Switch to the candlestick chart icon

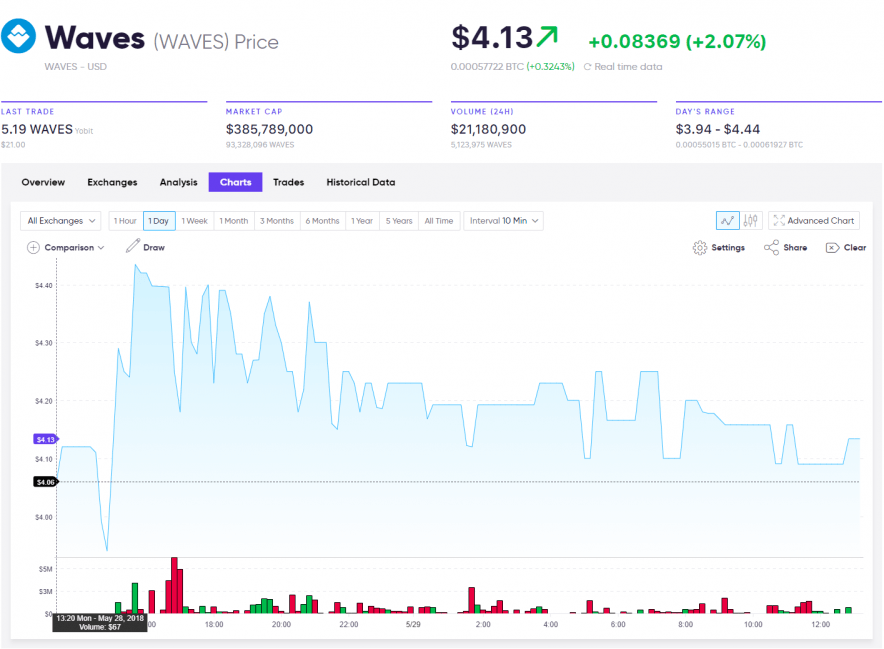[750, 220]
